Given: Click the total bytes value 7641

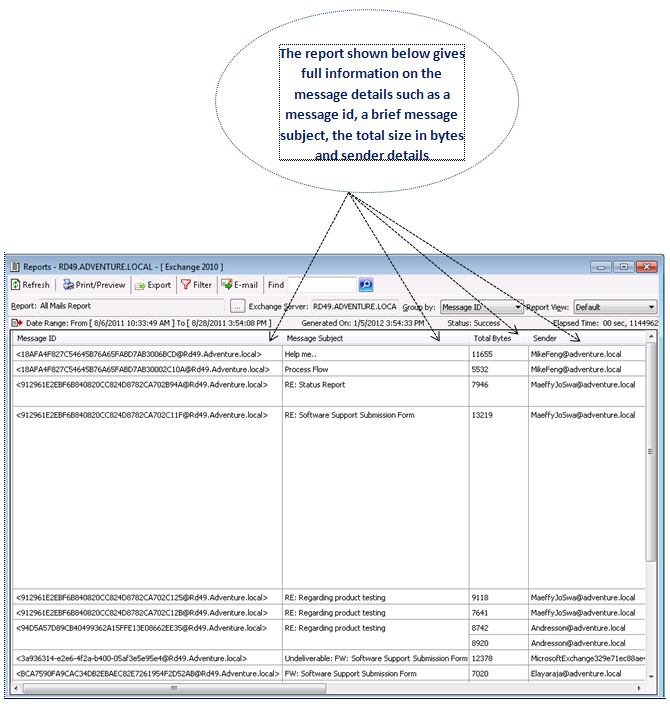Looking at the screenshot, I should pos(480,613).
